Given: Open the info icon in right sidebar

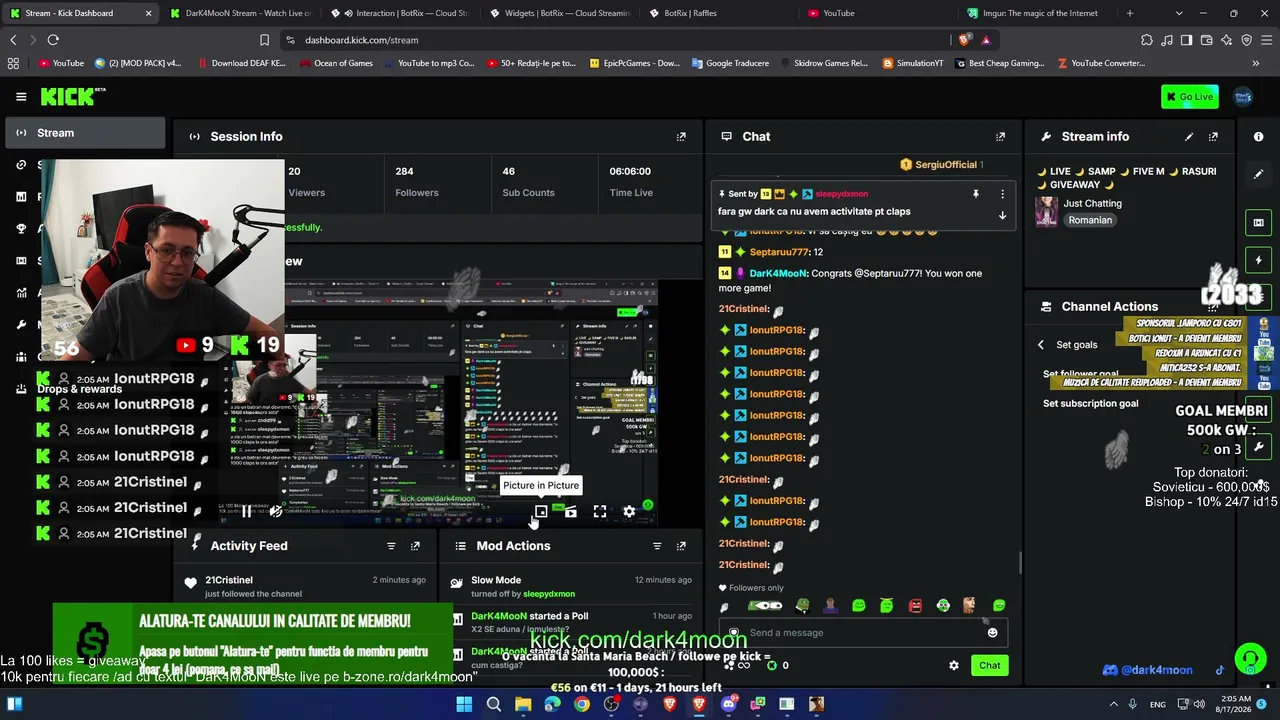Looking at the screenshot, I should click(x=1258, y=137).
